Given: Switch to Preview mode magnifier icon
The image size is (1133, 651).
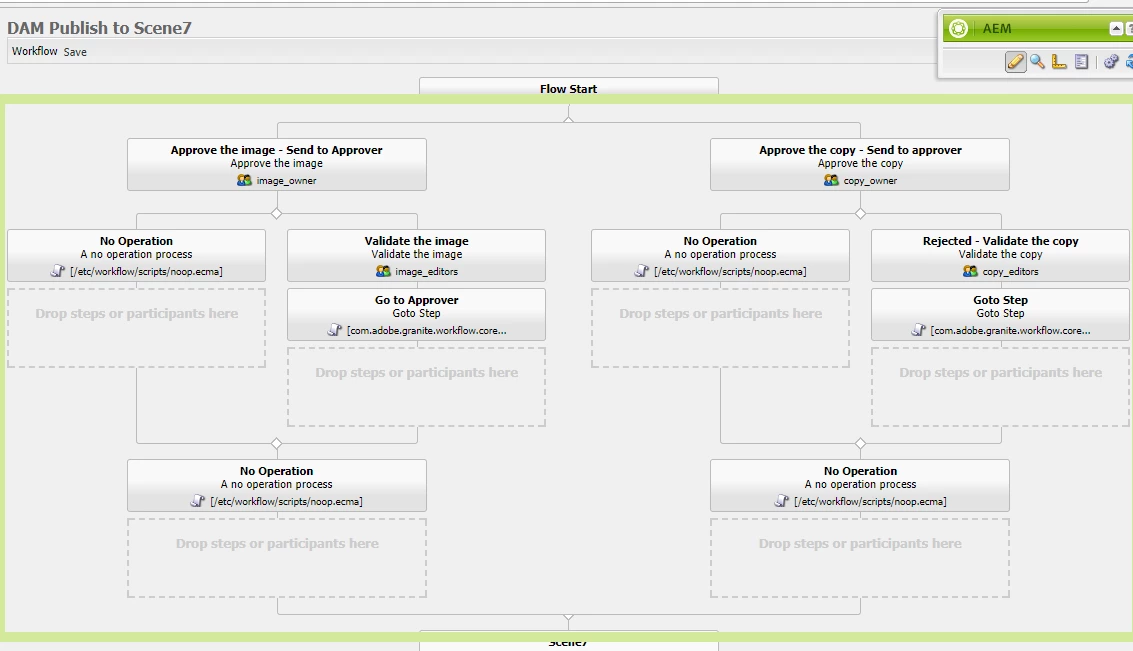Looking at the screenshot, I should 1038,62.
